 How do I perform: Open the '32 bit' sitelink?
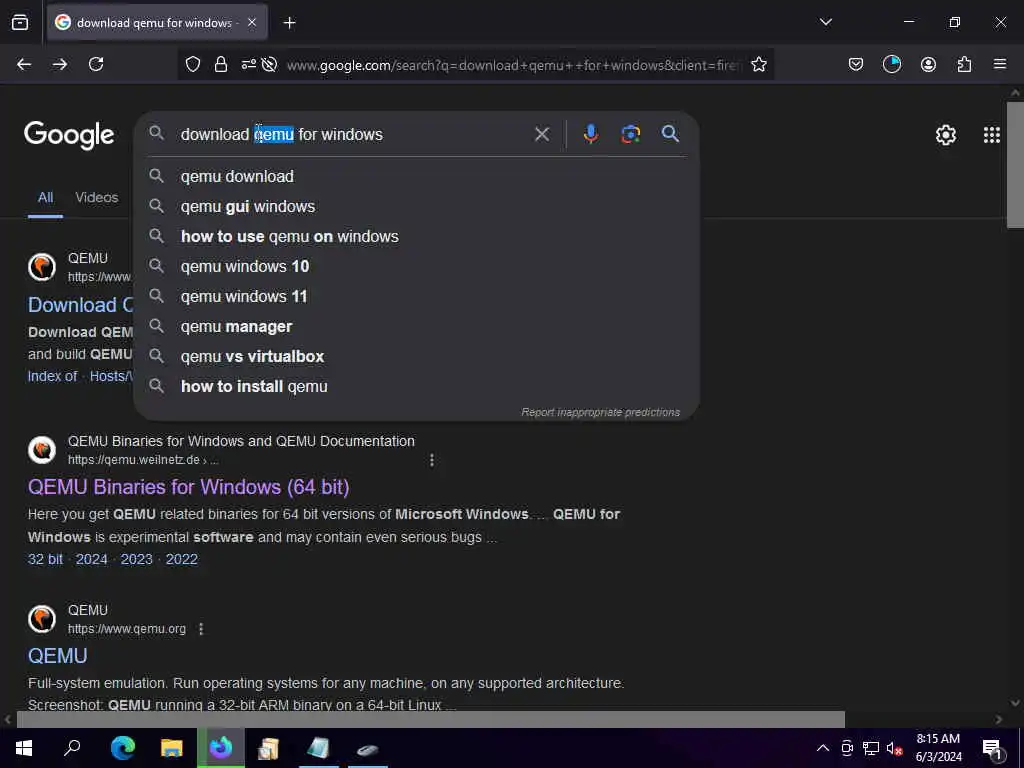45,560
